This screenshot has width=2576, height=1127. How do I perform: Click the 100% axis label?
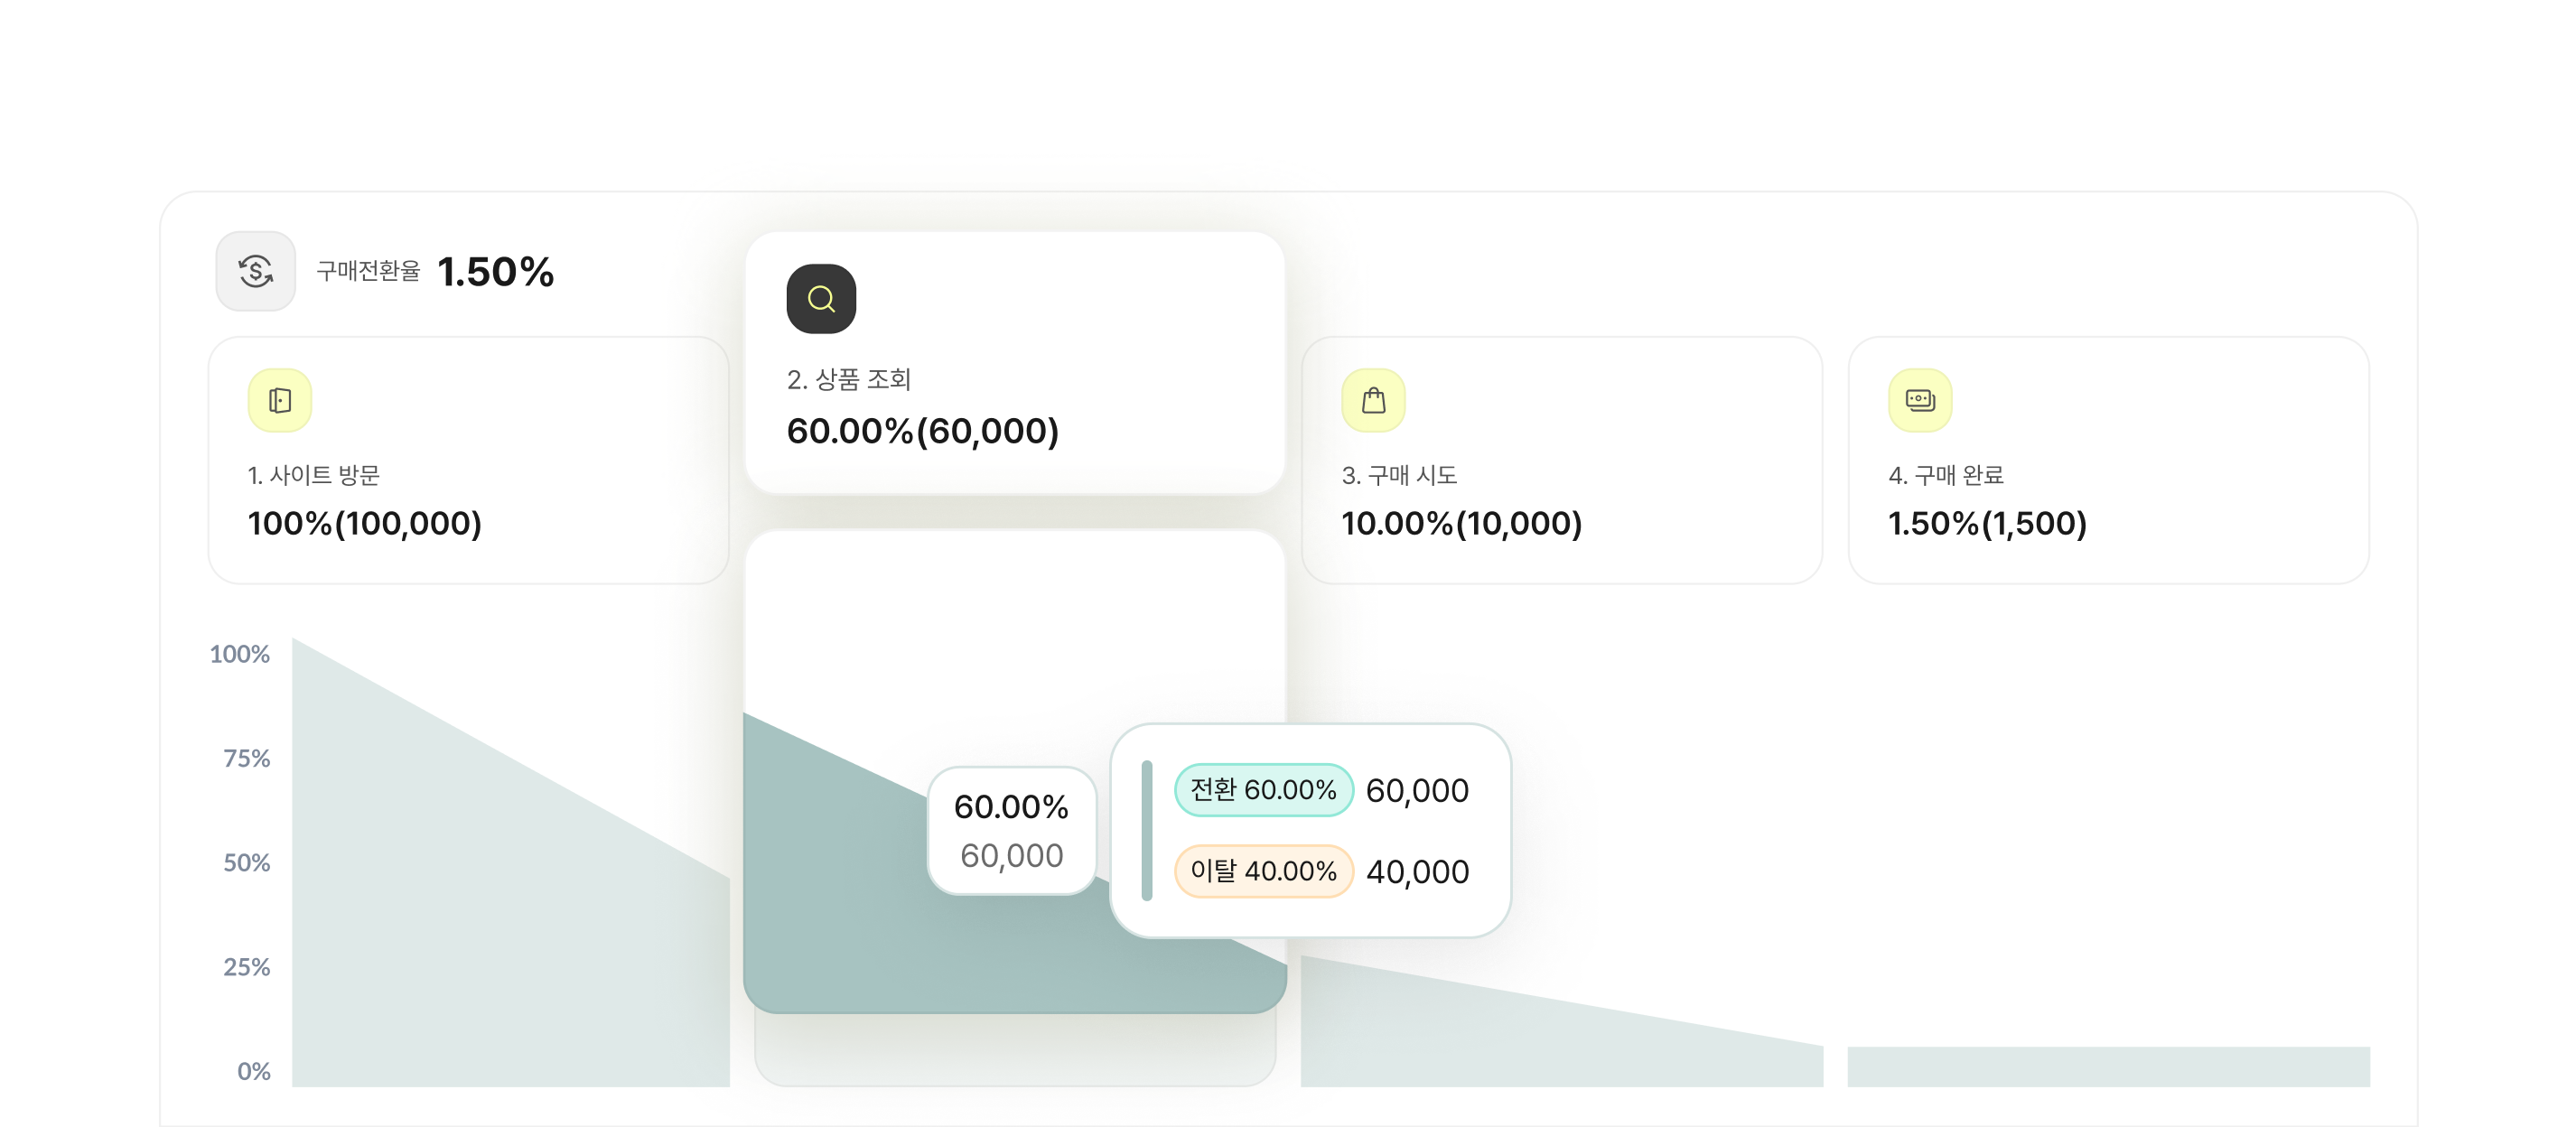pos(239,654)
